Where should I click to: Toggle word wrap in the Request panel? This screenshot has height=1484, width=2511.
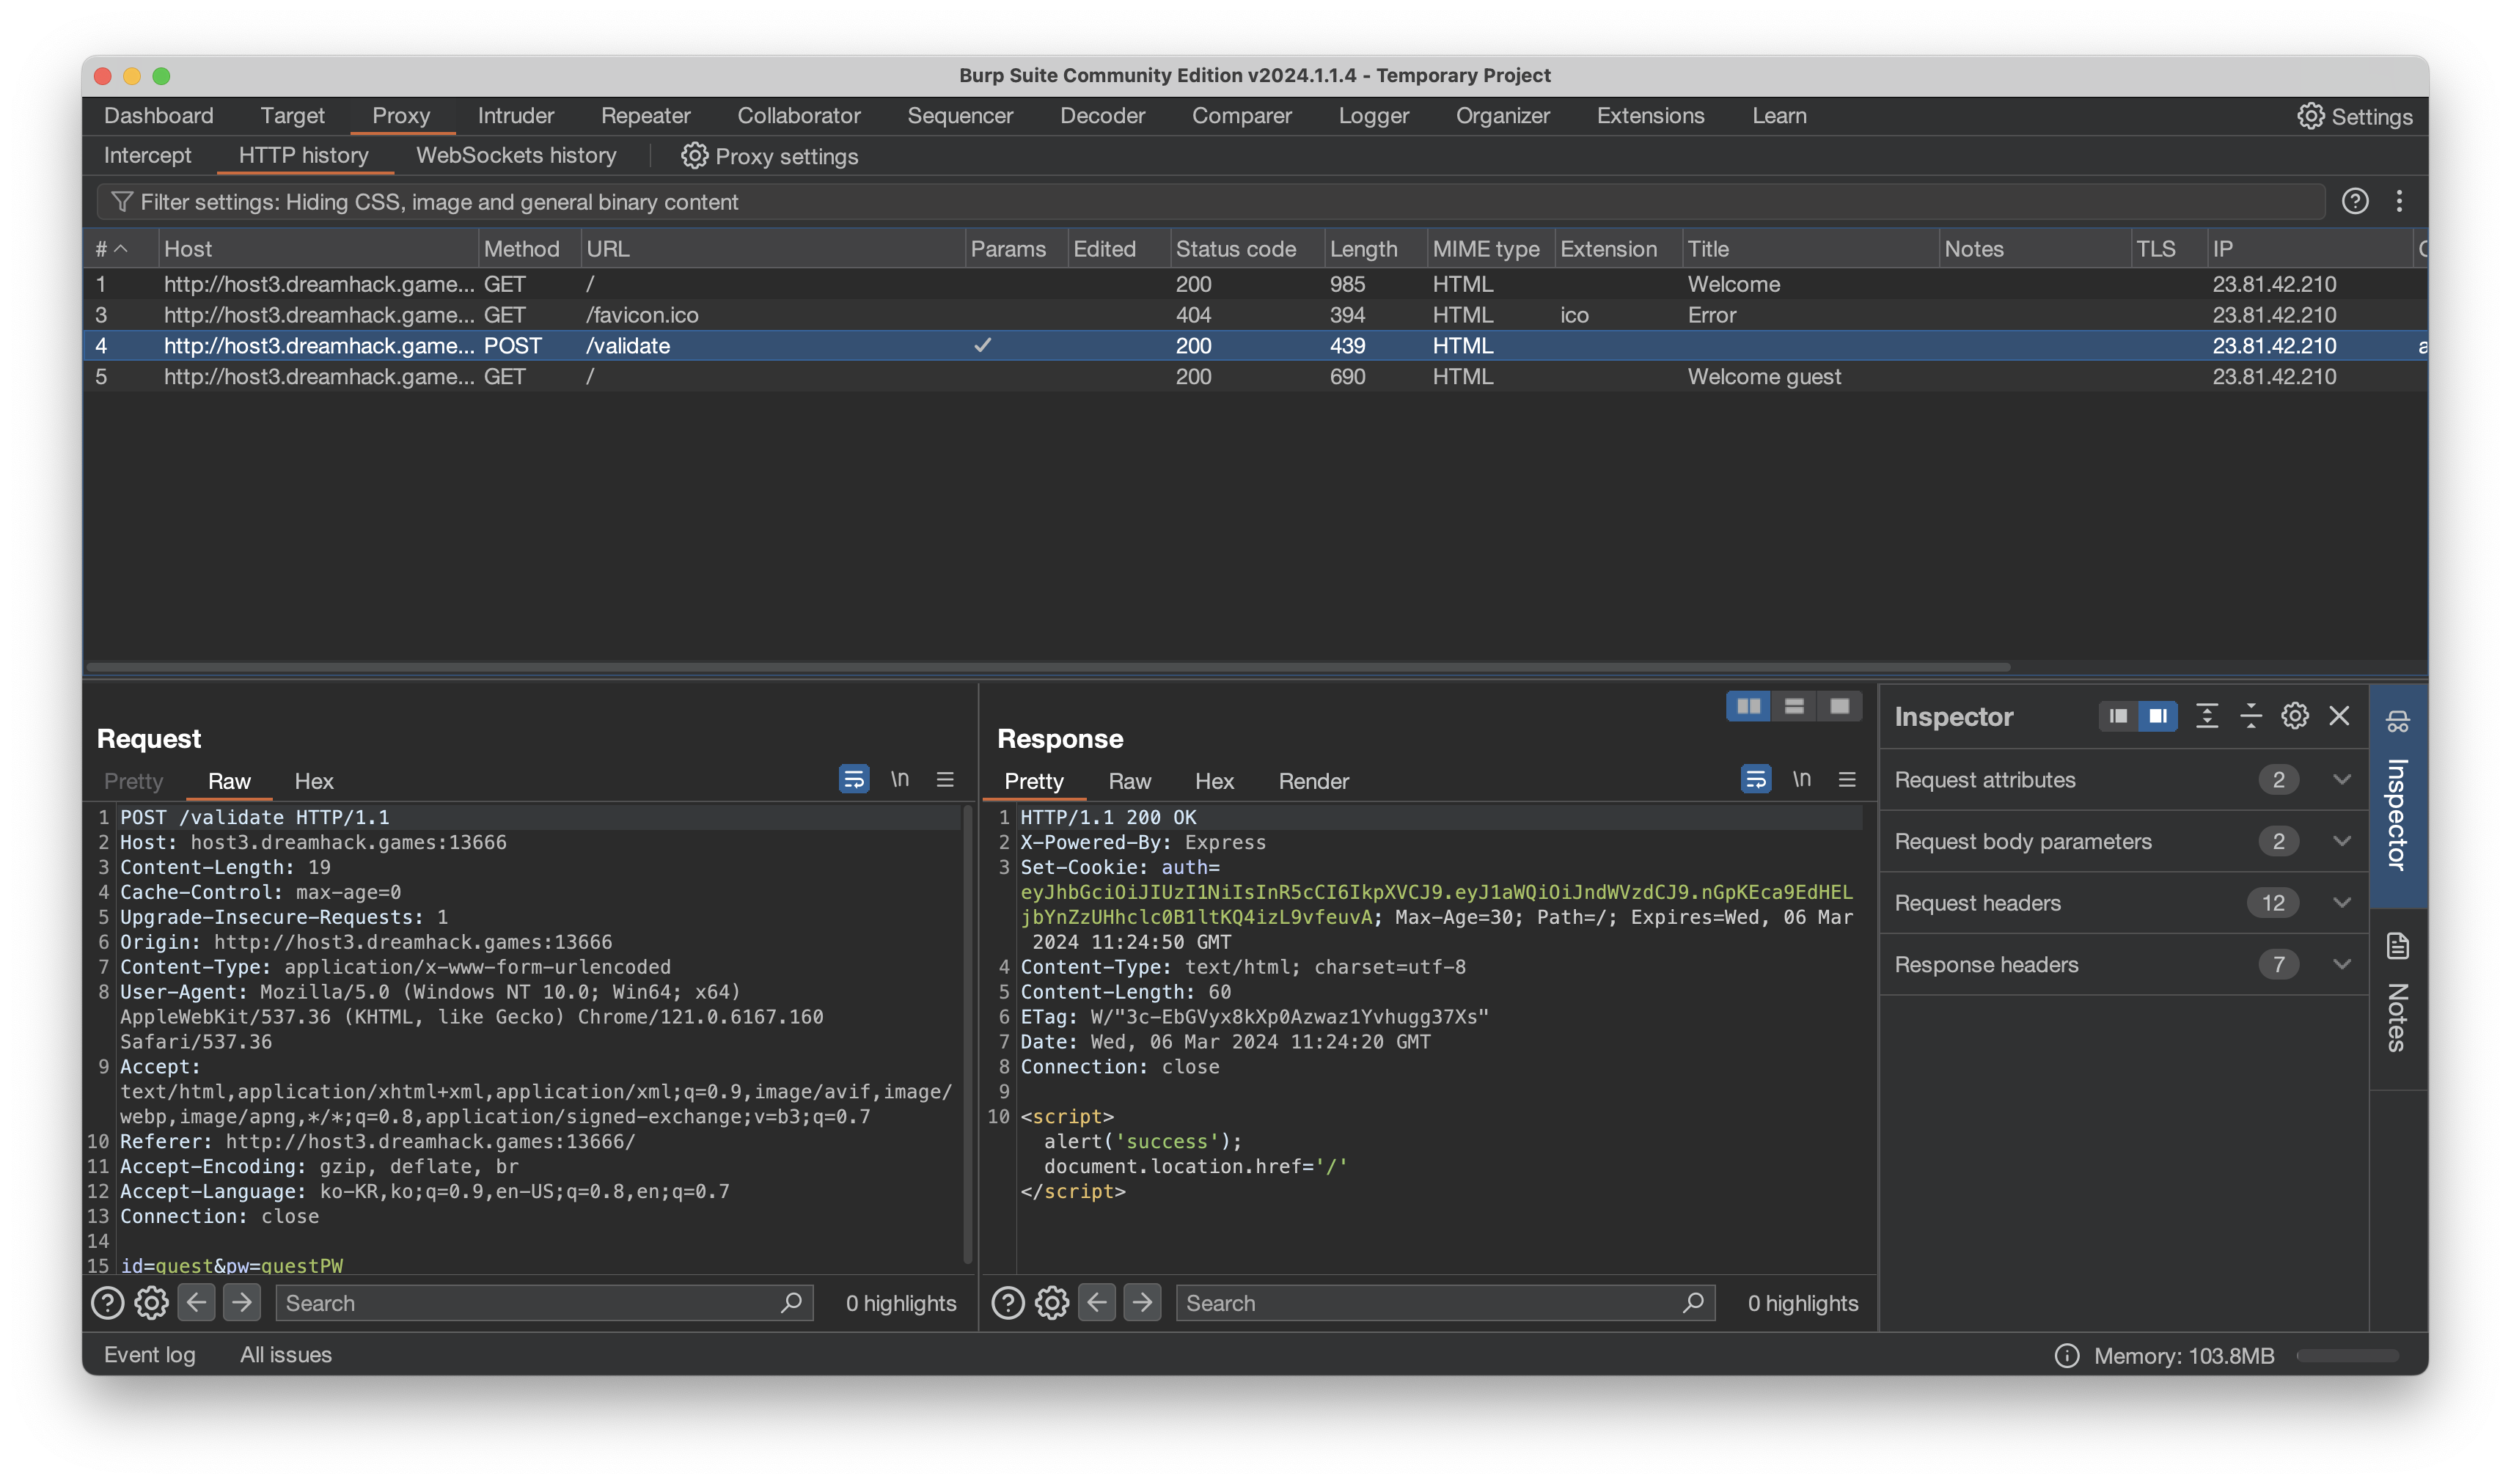[853, 780]
